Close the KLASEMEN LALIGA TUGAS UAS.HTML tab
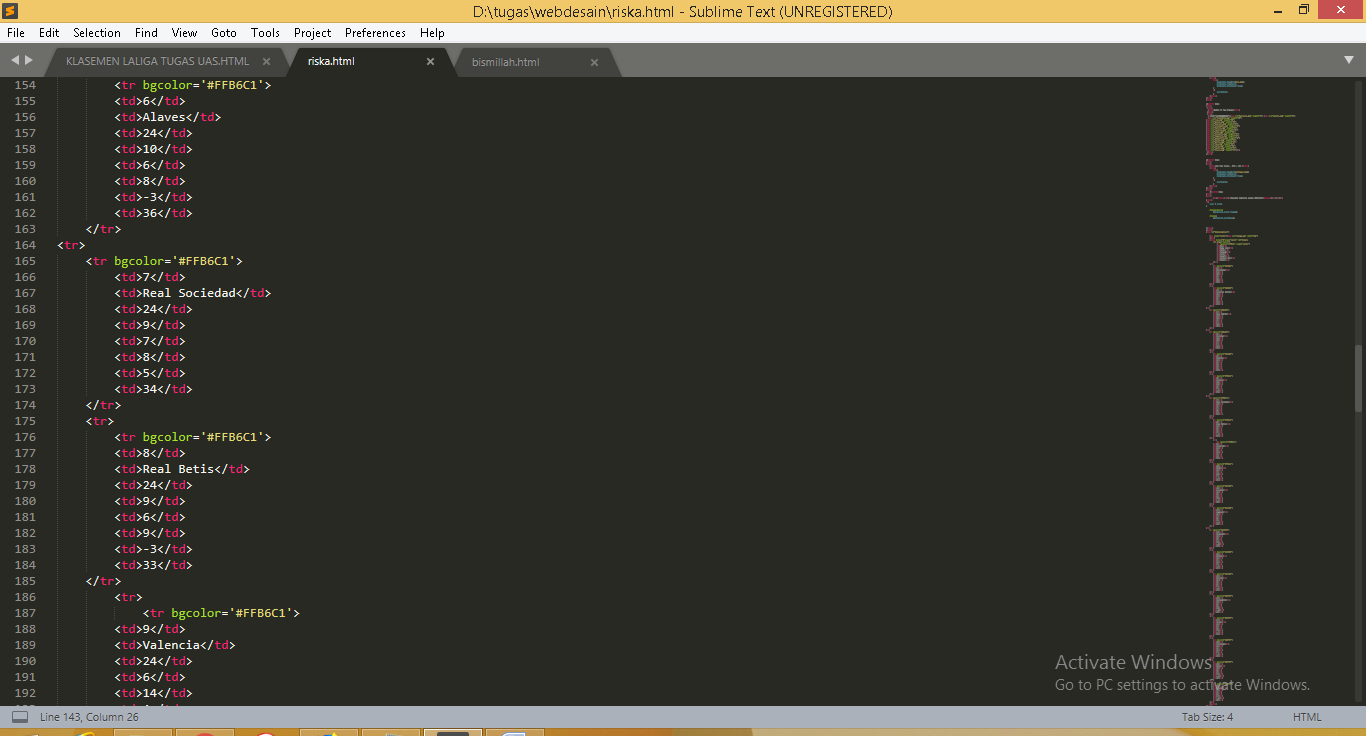 266,62
